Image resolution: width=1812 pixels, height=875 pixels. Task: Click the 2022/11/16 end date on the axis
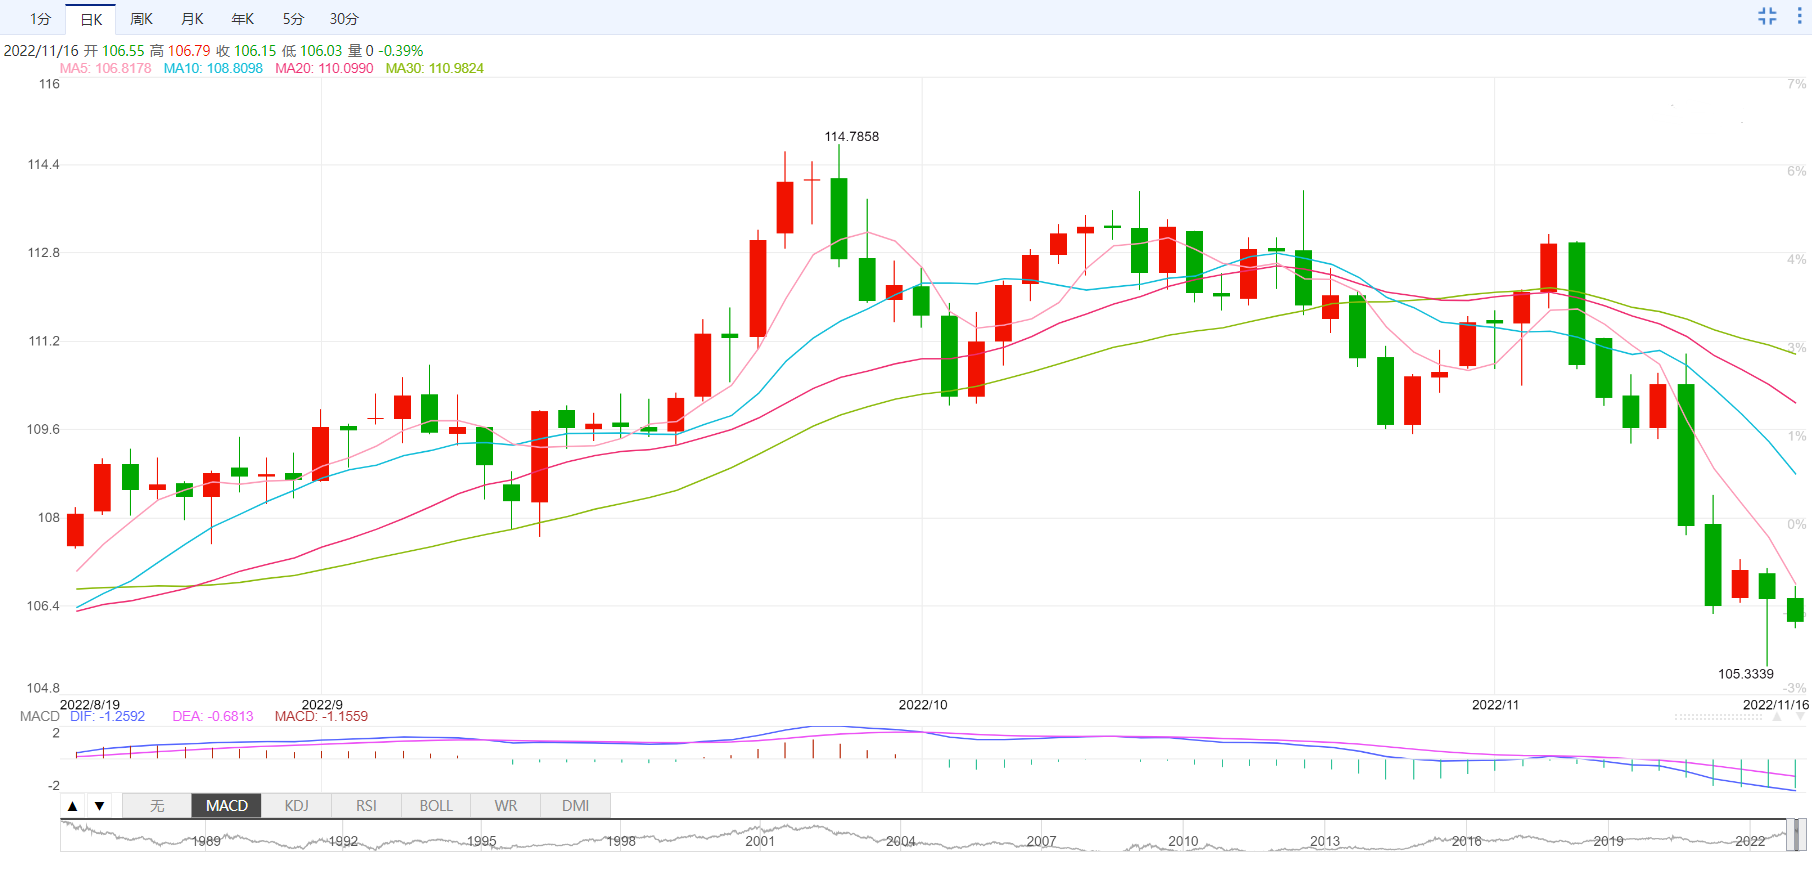click(1776, 705)
